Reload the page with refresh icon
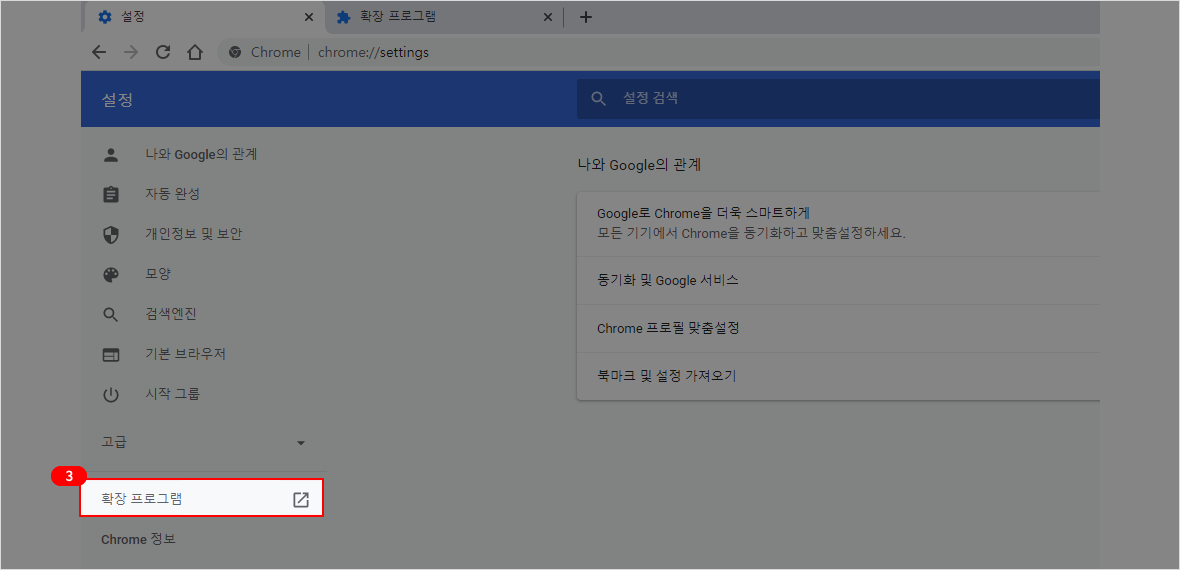Screen dimensions: 1180x570 163,52
